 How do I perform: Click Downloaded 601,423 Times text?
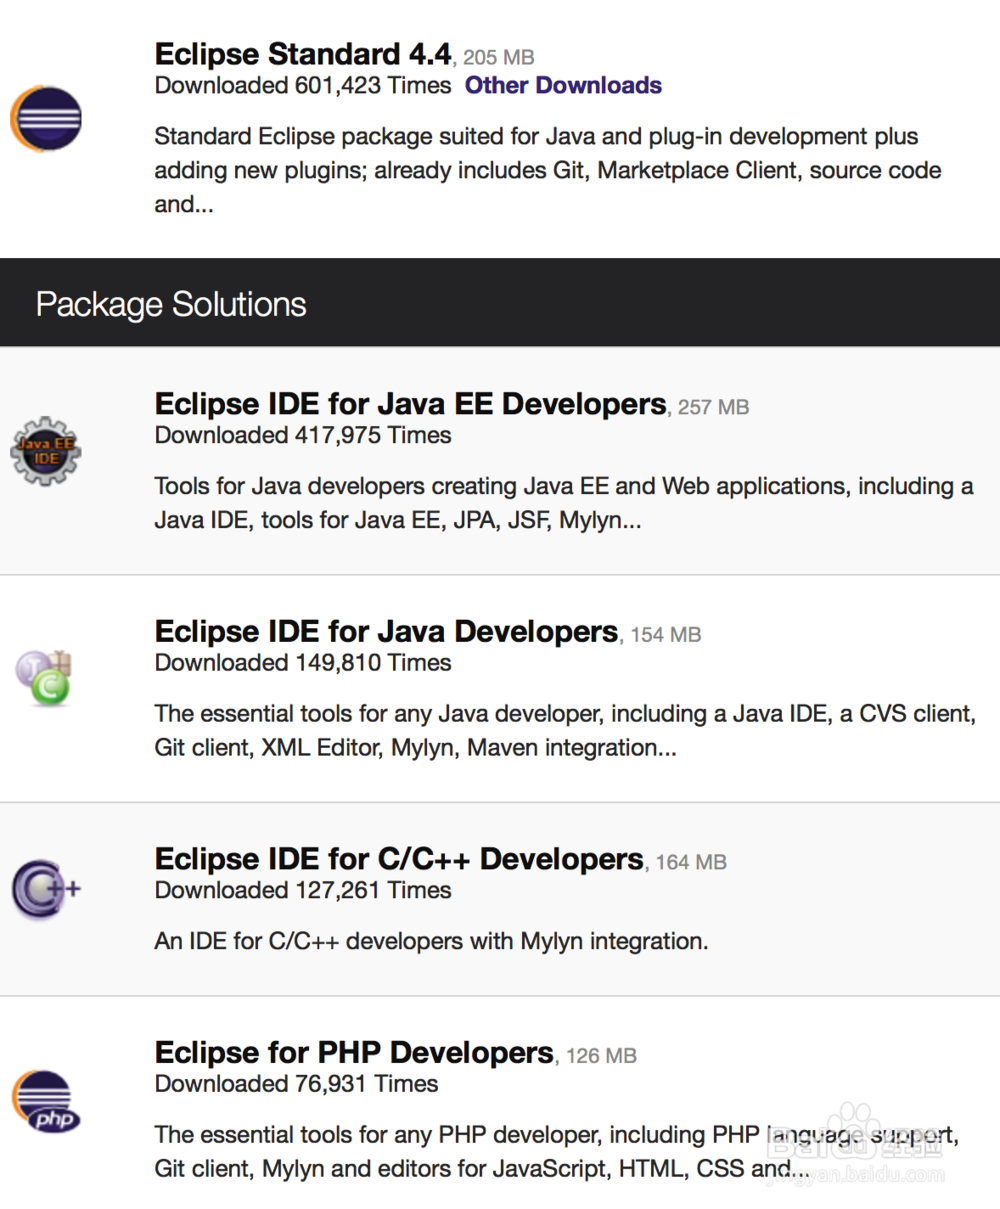(x=302, y=87)
